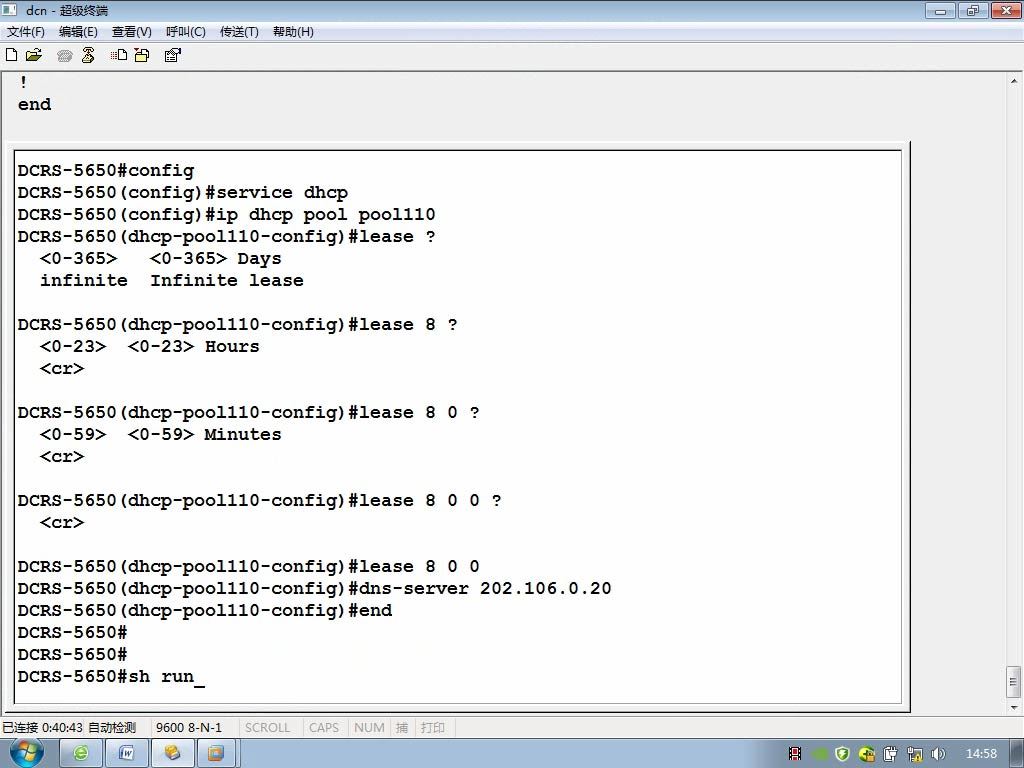Click the red film strip tray icon
Image resolution: width=1024 pixels, height=768 pixels.
click(x=795, y=754)
